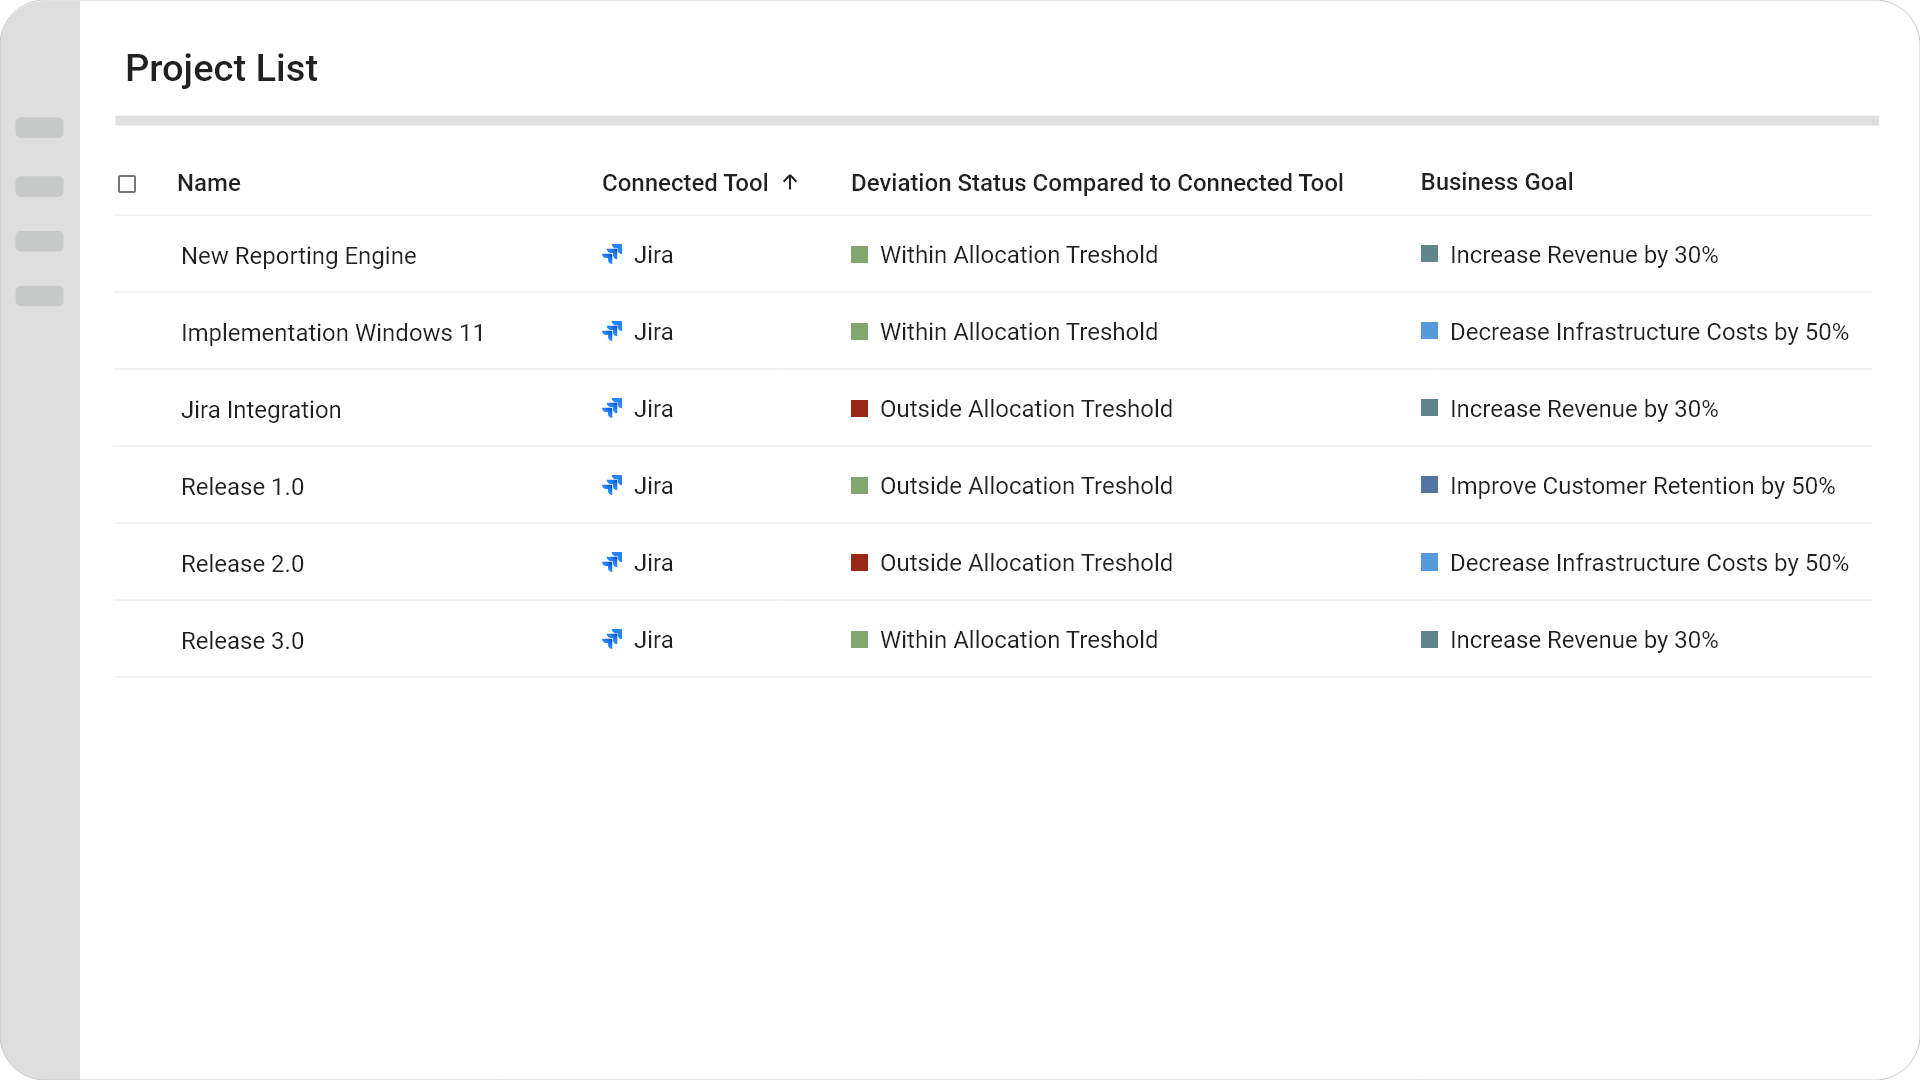This screenshot has width=1920, height=1080.
Task: Click Increase Revenue by 30% for Release 3.0
Action: (1584, 640)
